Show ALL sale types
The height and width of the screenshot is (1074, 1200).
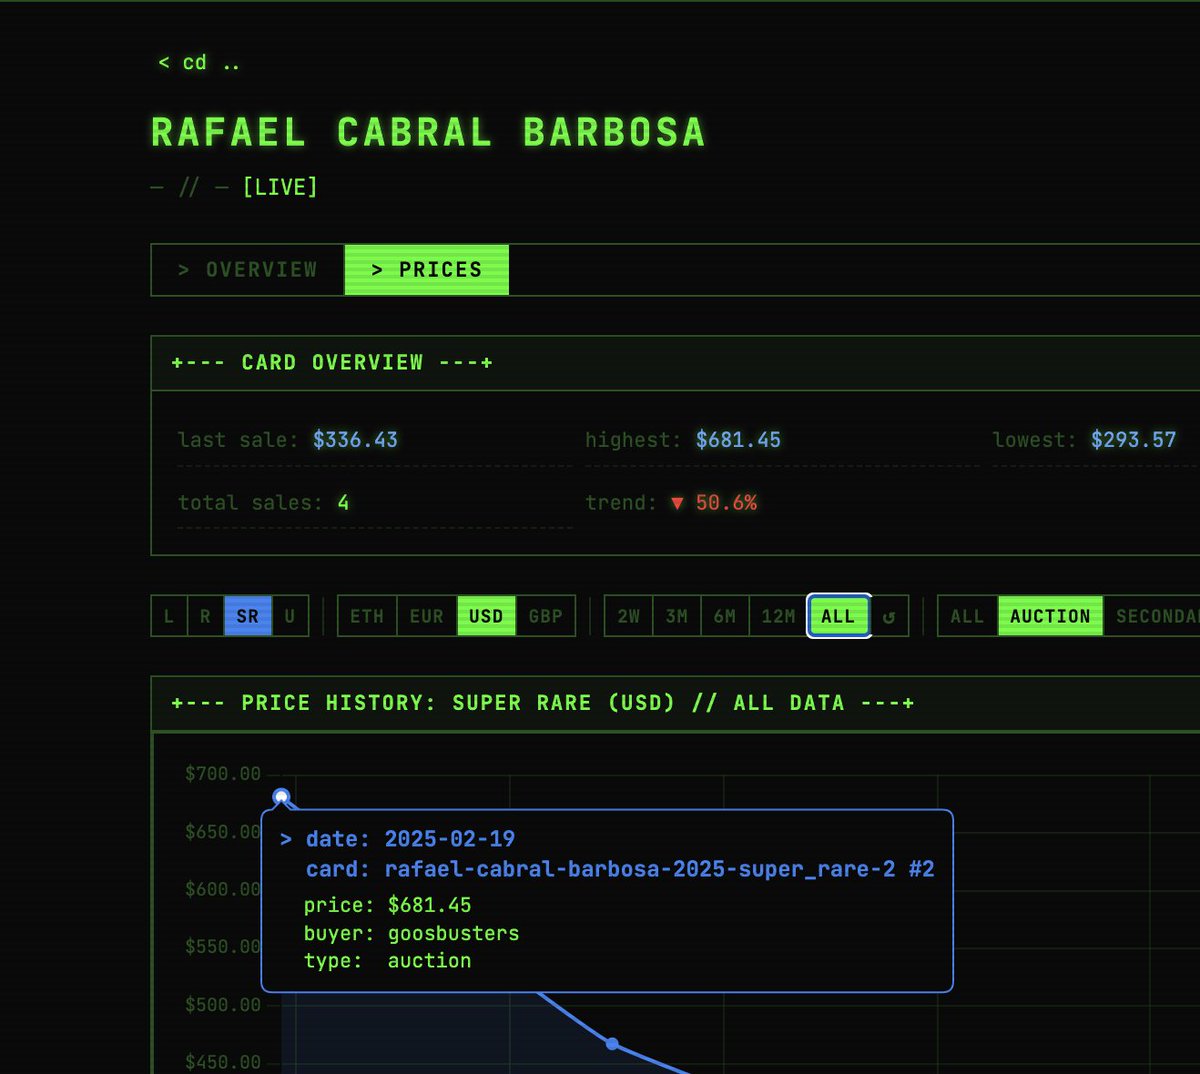(967, 616)
